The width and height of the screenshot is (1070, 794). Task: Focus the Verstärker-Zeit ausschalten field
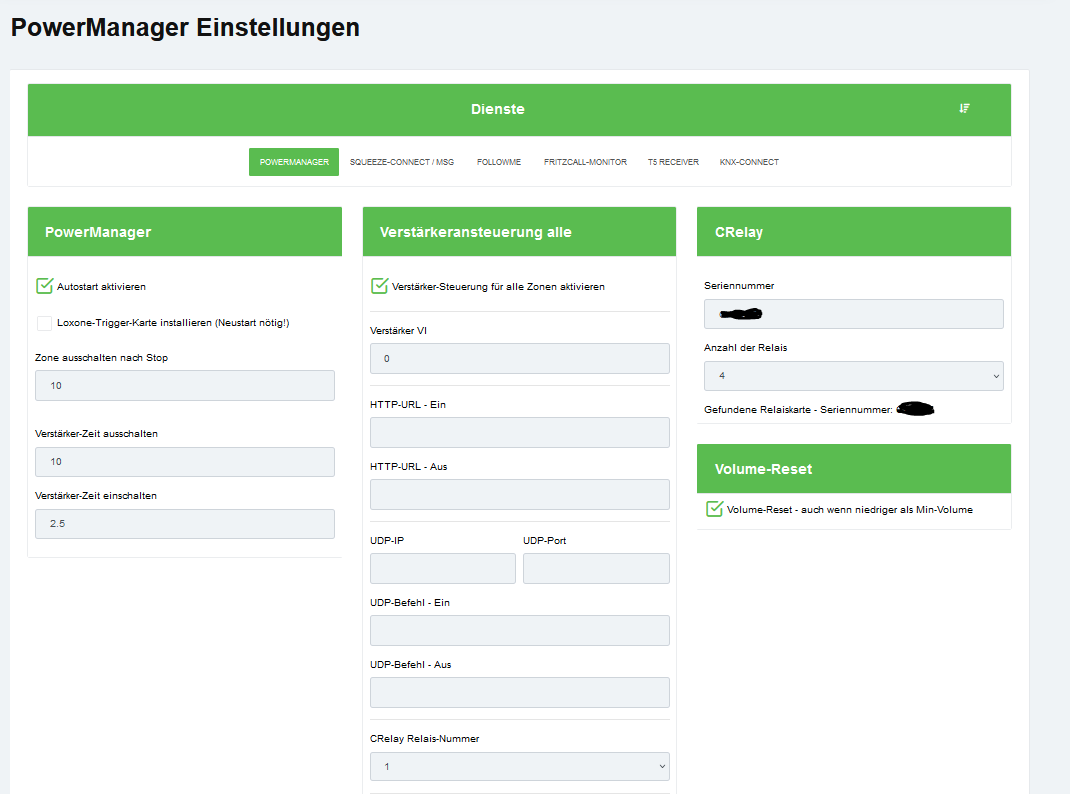[x=185, y=462]
